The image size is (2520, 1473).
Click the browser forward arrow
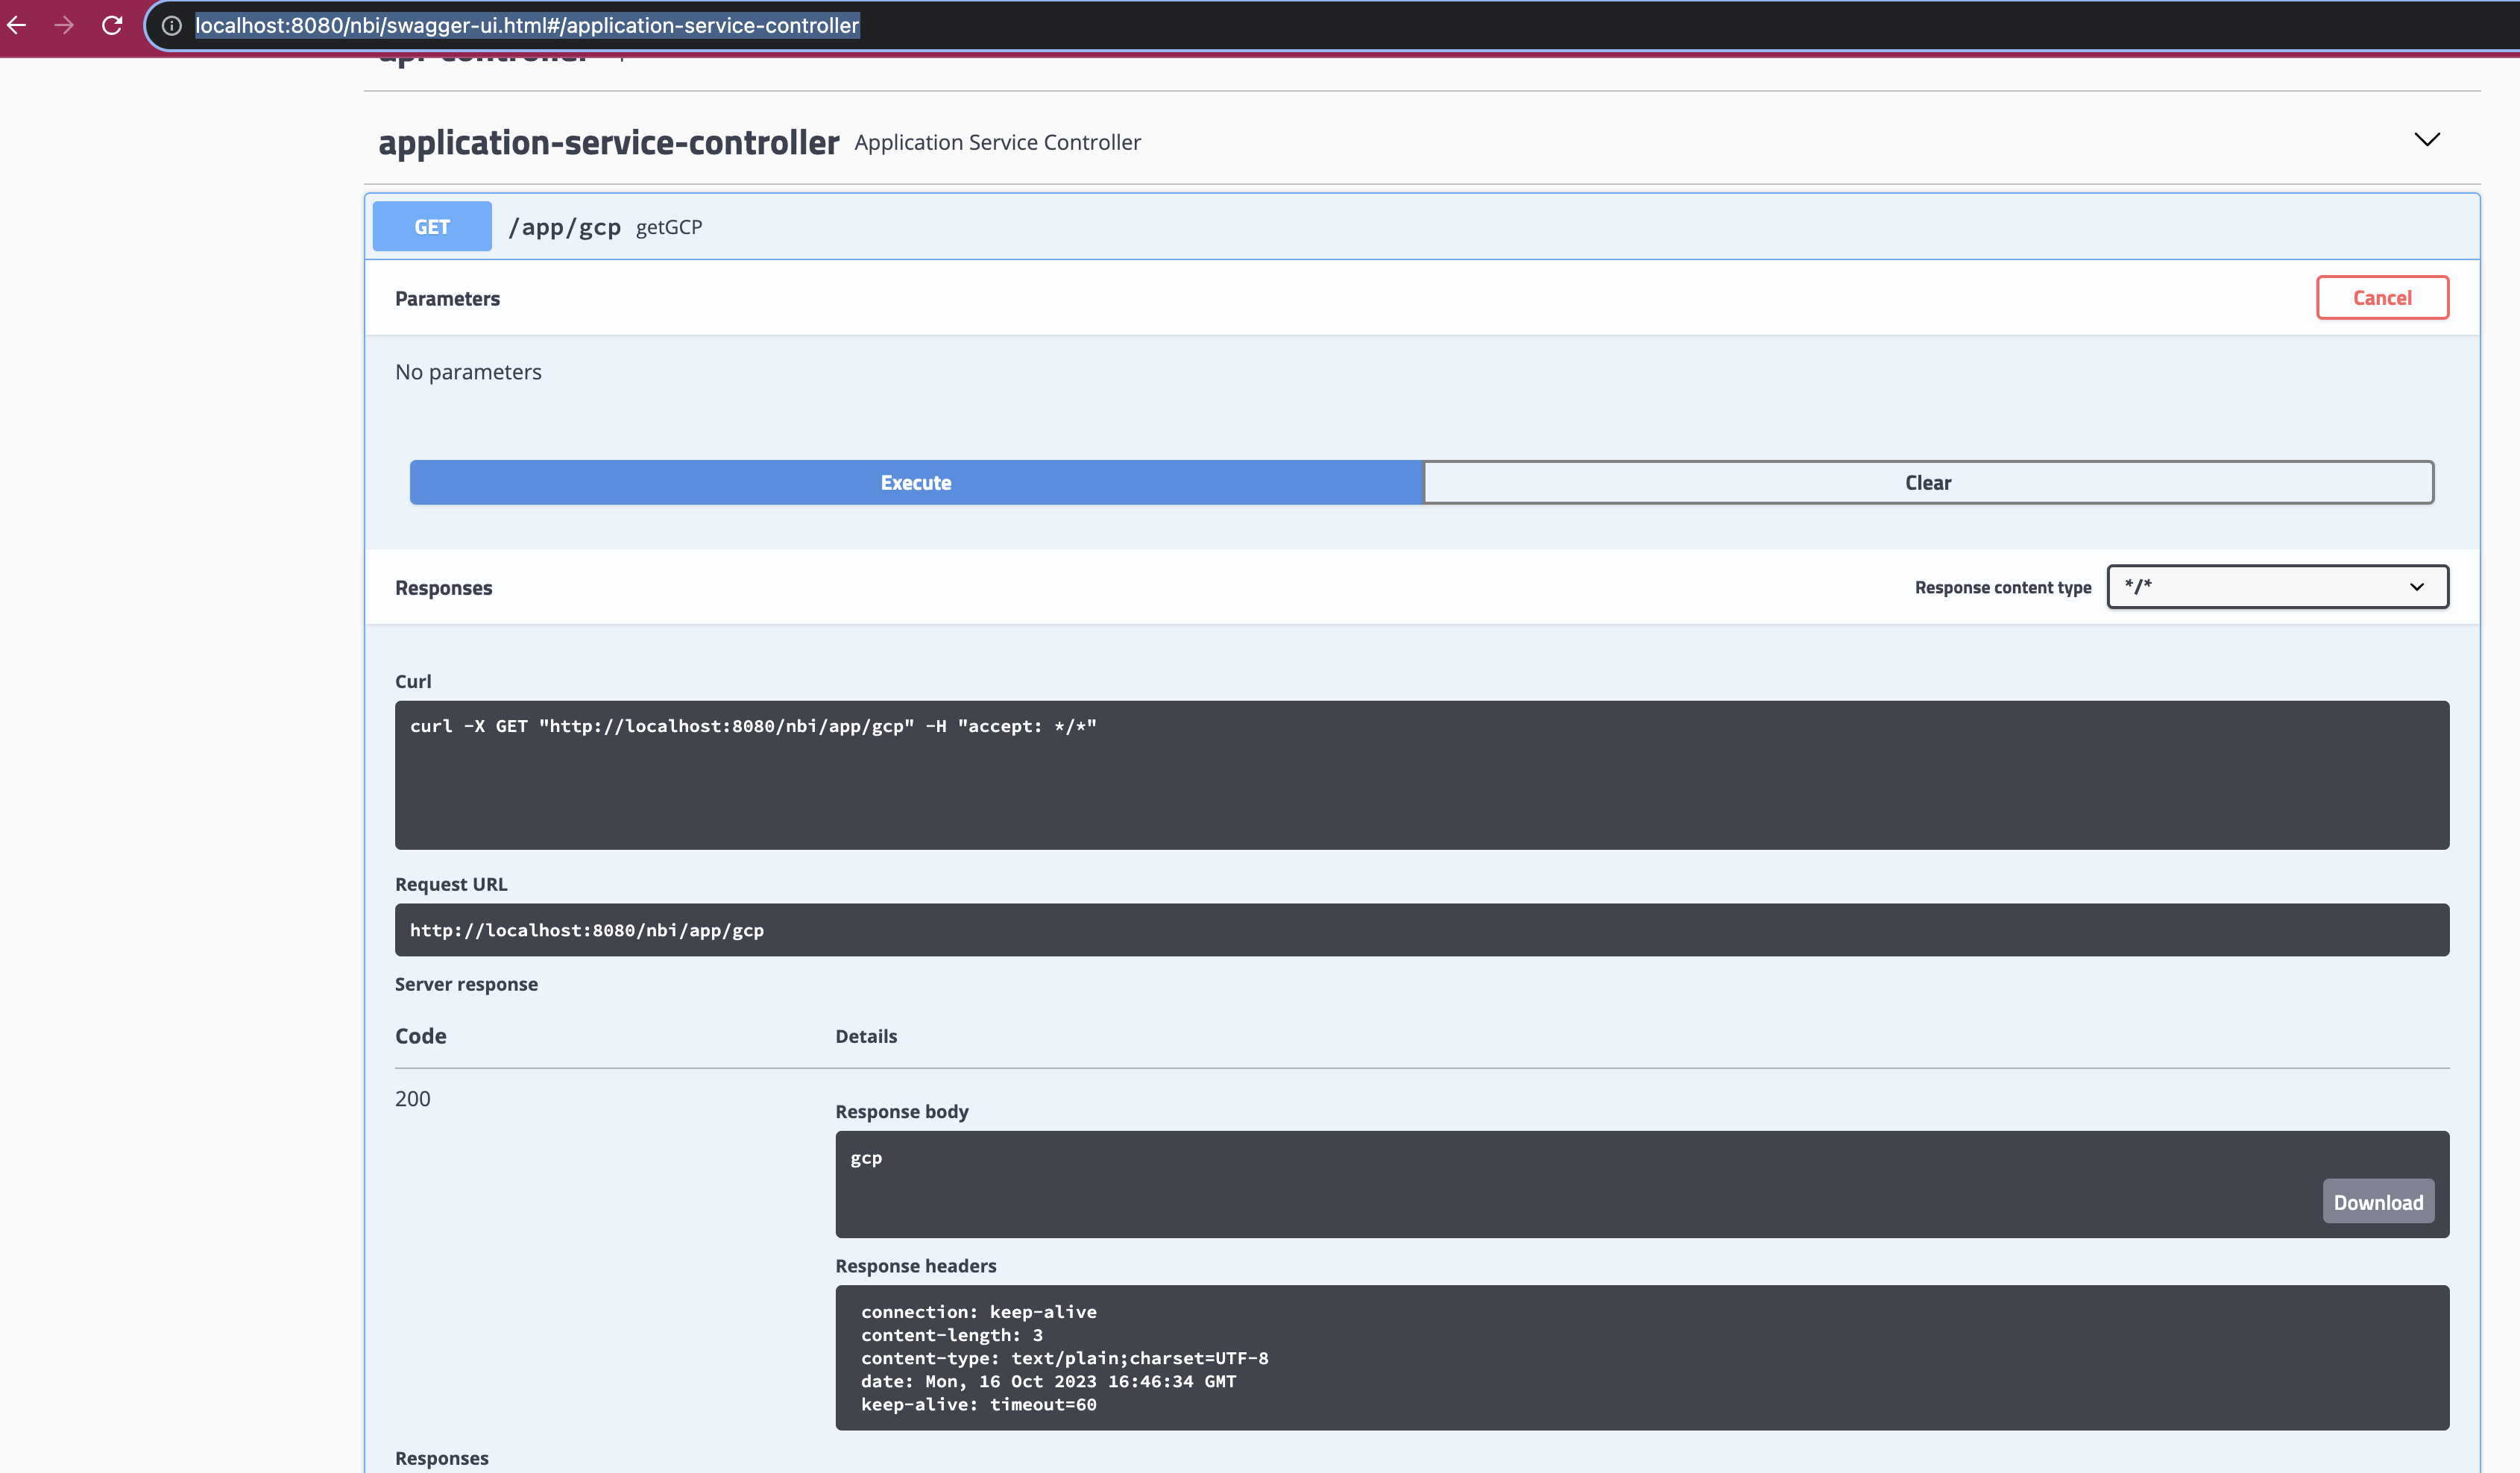pos(63,26)
